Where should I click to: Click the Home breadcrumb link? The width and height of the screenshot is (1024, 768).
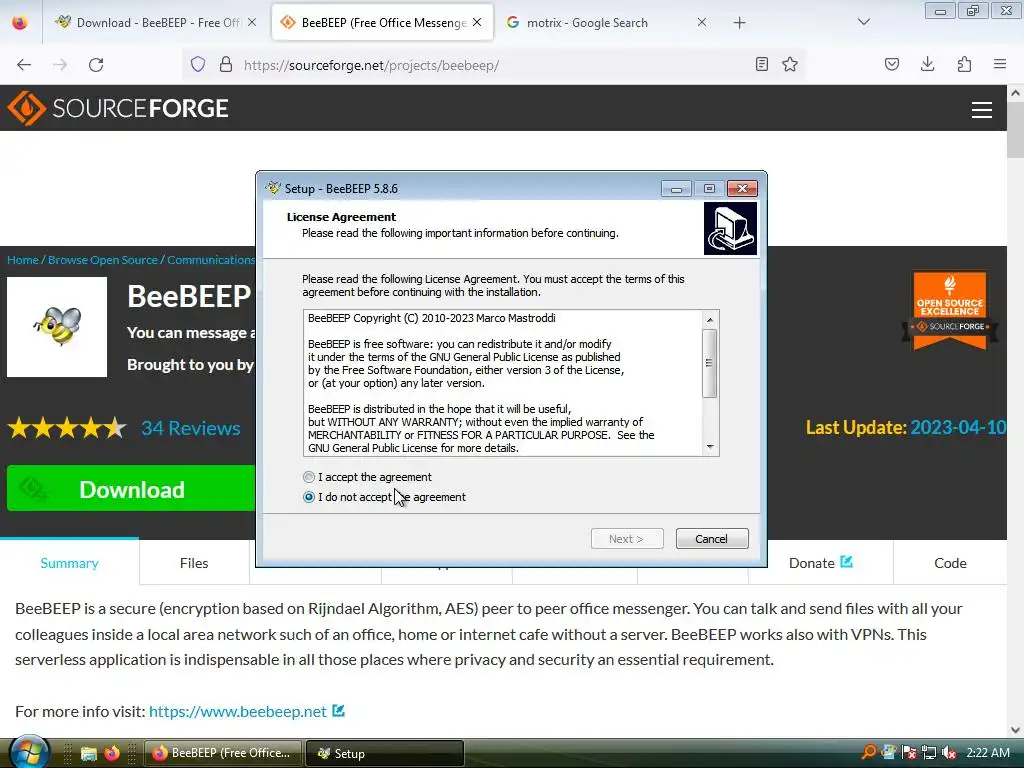(x=23, y=260)
